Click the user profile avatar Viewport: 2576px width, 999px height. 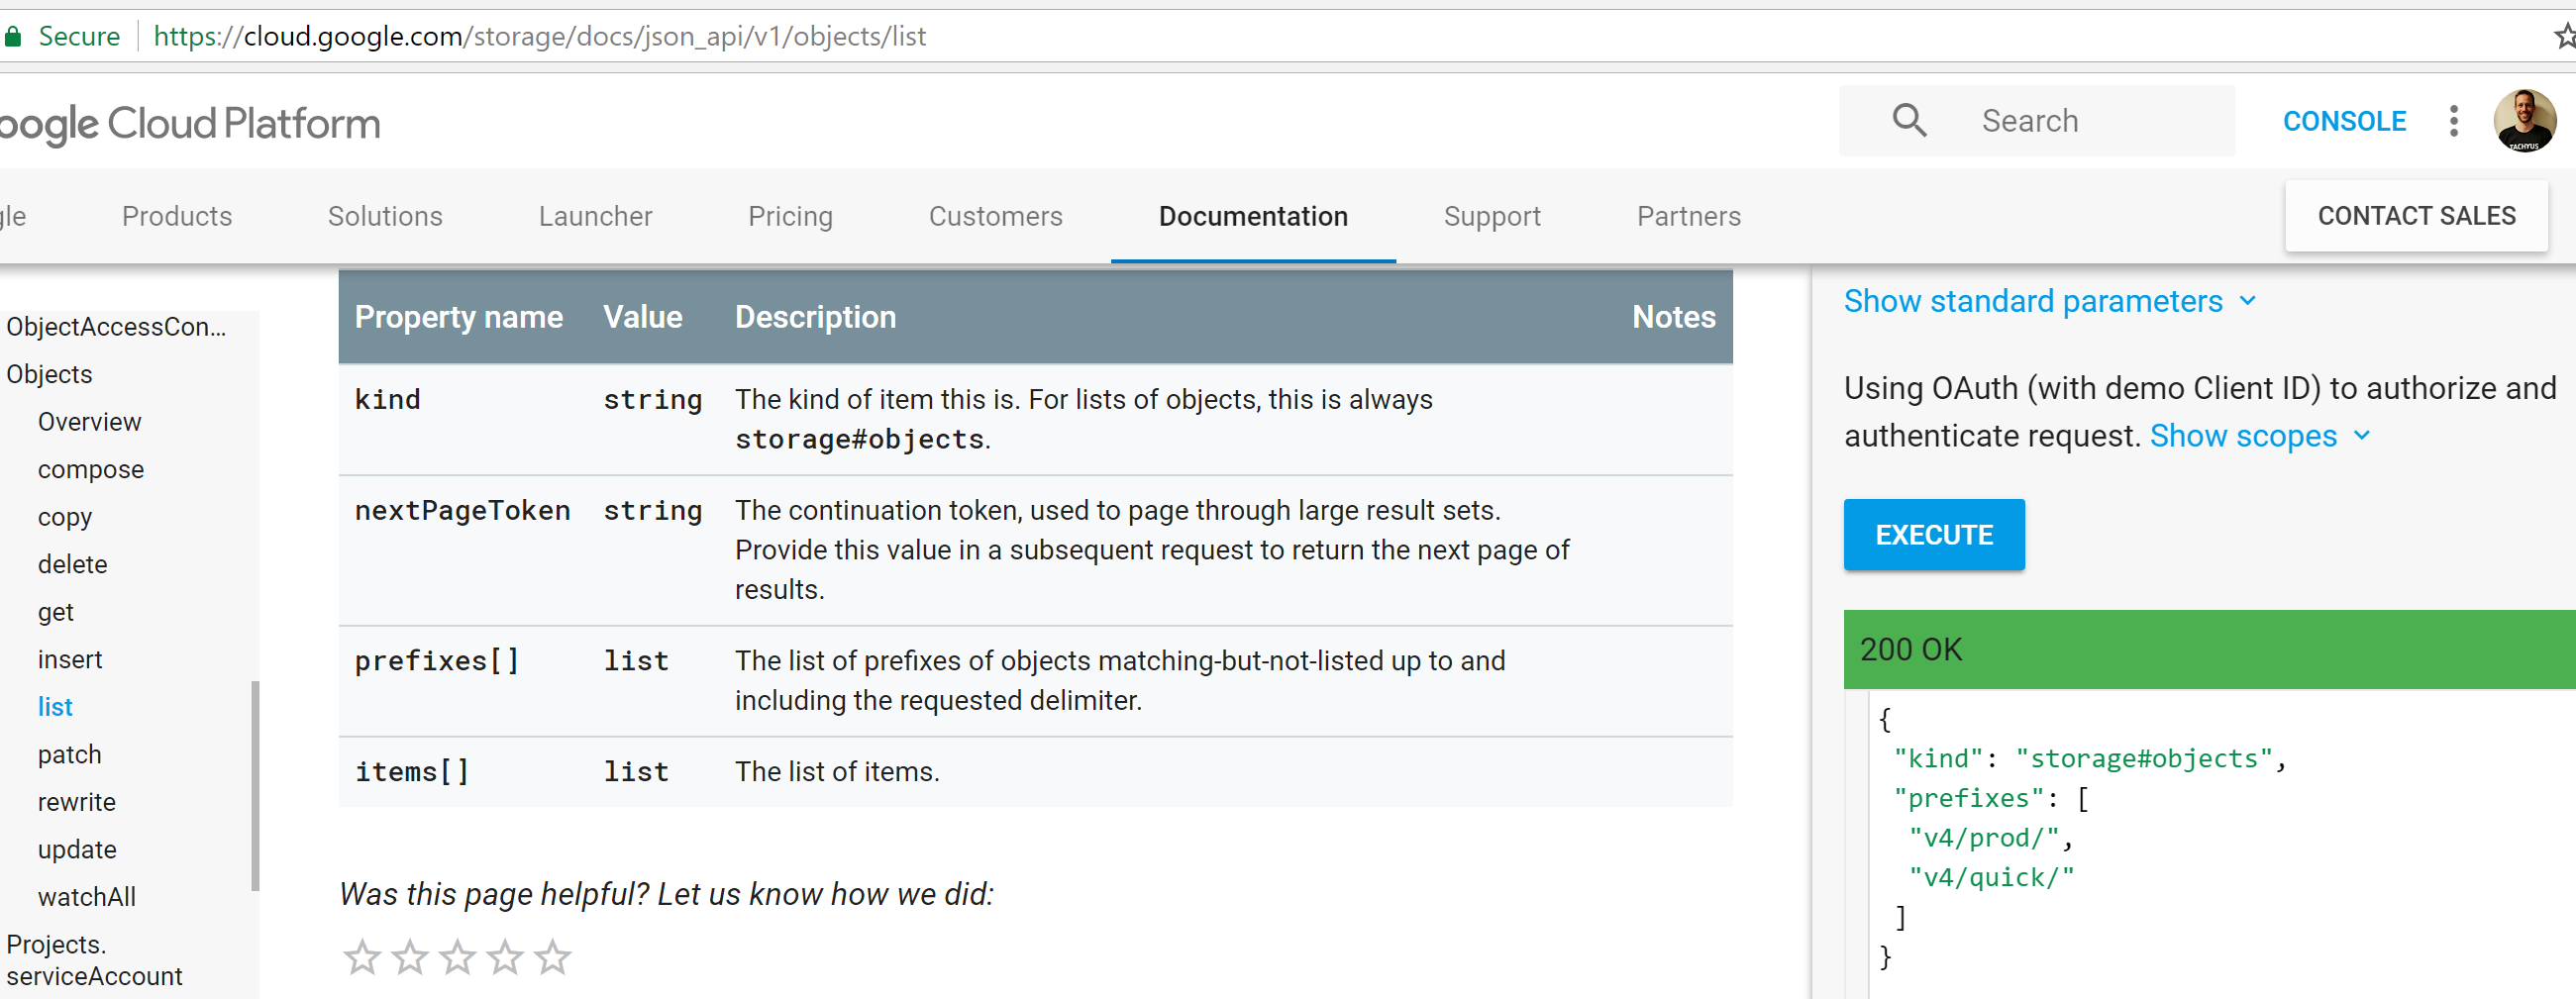point(2523,120)
